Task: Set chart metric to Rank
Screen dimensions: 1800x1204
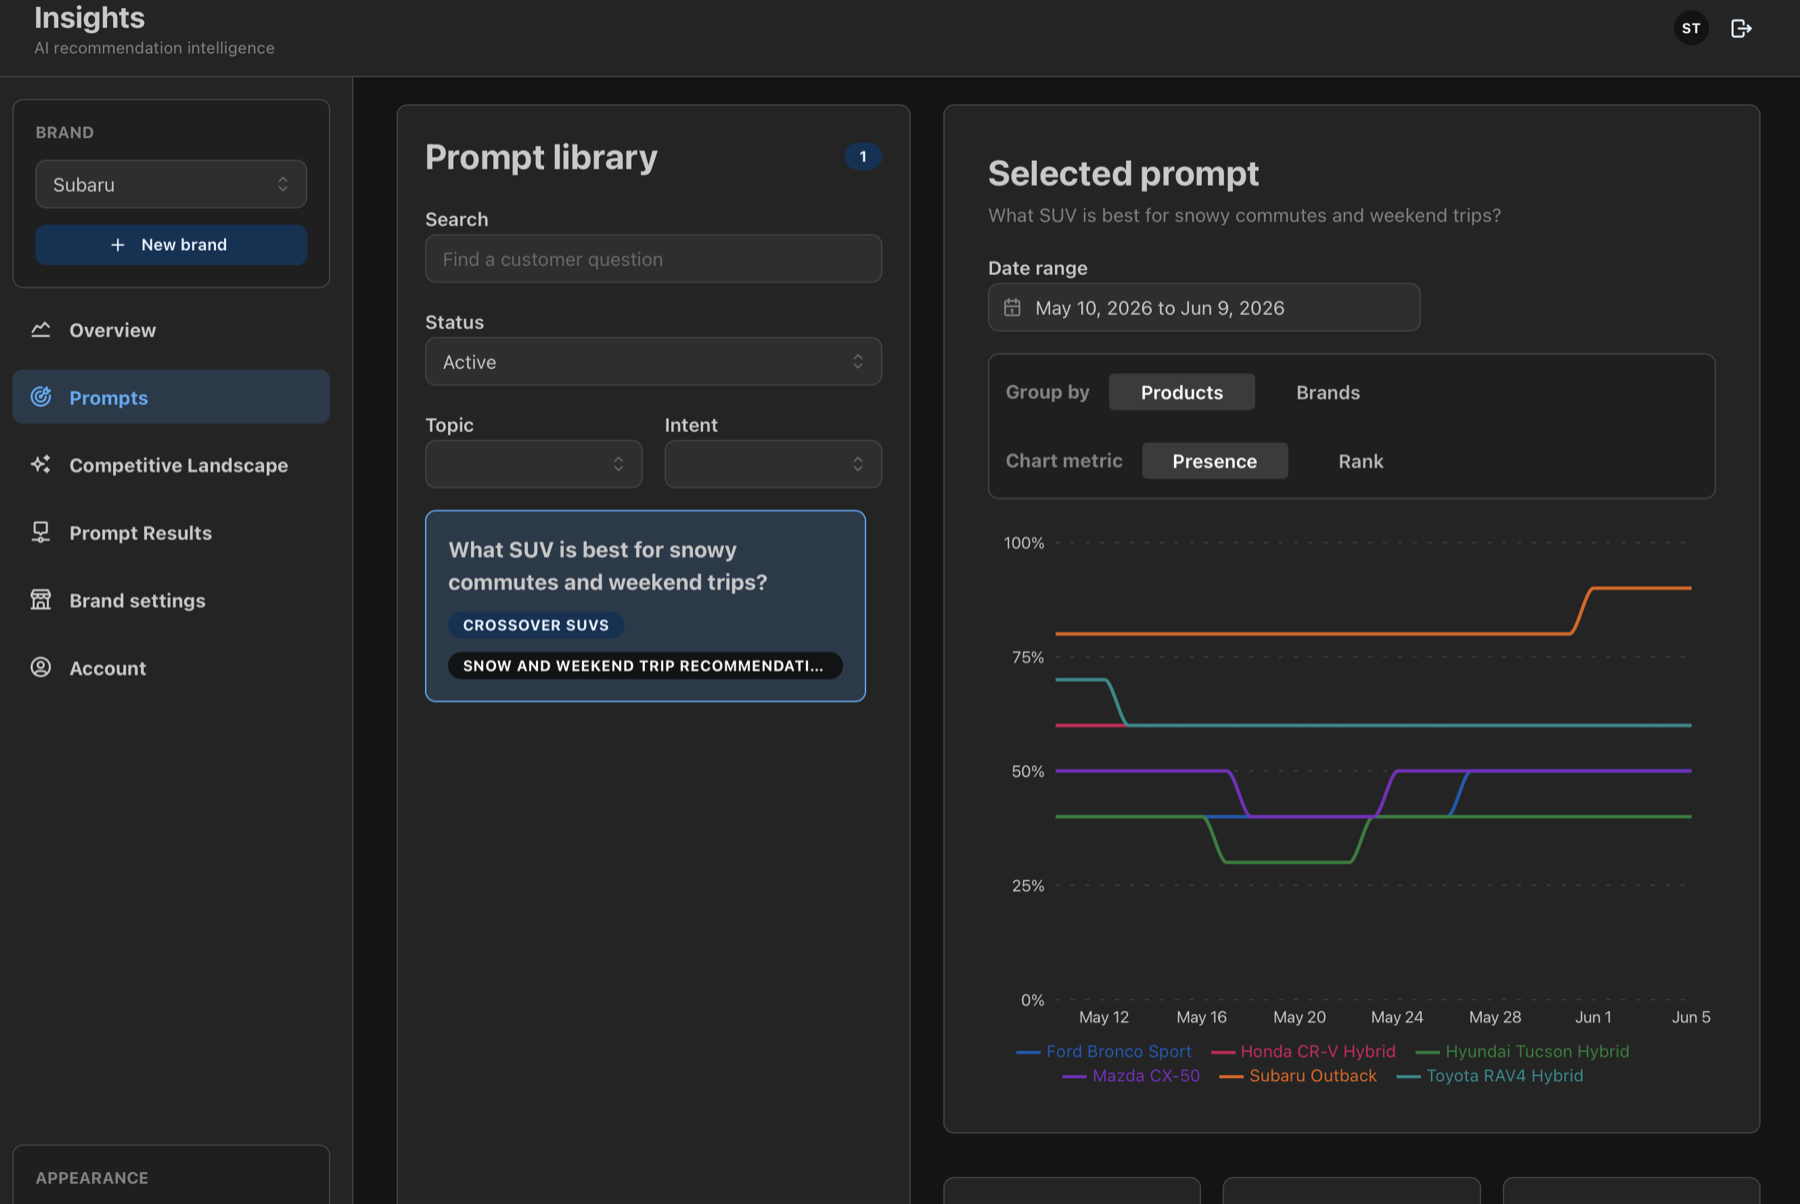Action: pos(1361,461)
